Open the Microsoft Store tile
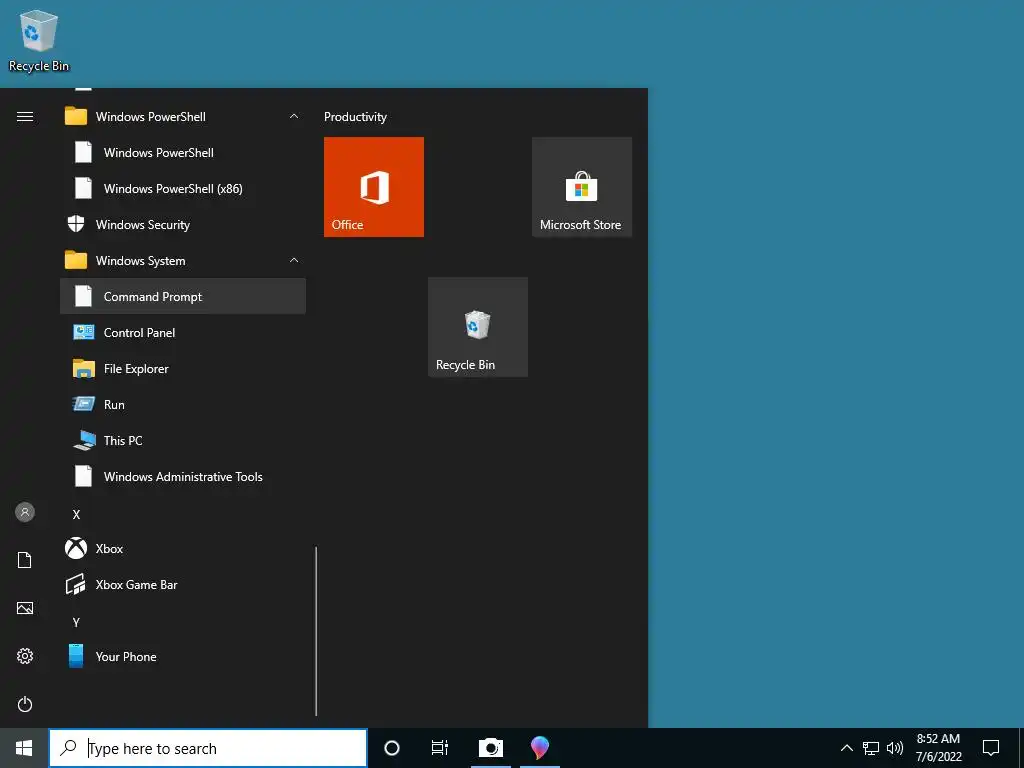The width and height of the screenshot is (1024, 768). tap(582, 187)
